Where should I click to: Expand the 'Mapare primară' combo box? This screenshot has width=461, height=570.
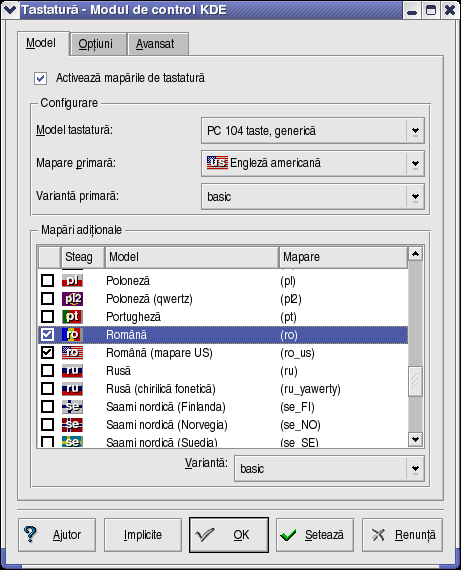point(313,163)
